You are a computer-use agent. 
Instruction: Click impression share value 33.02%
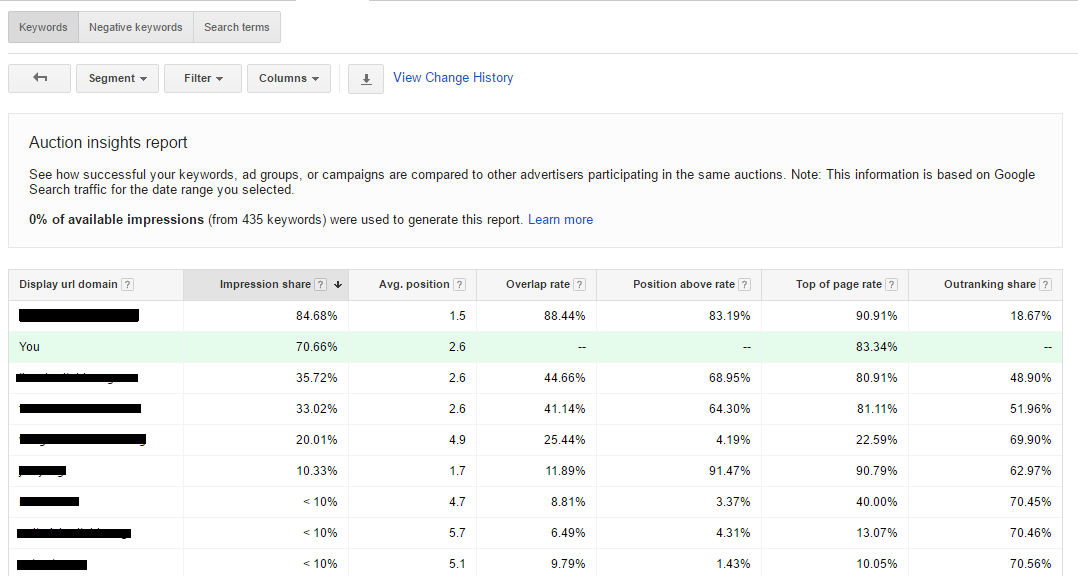(x=316, y=409)
